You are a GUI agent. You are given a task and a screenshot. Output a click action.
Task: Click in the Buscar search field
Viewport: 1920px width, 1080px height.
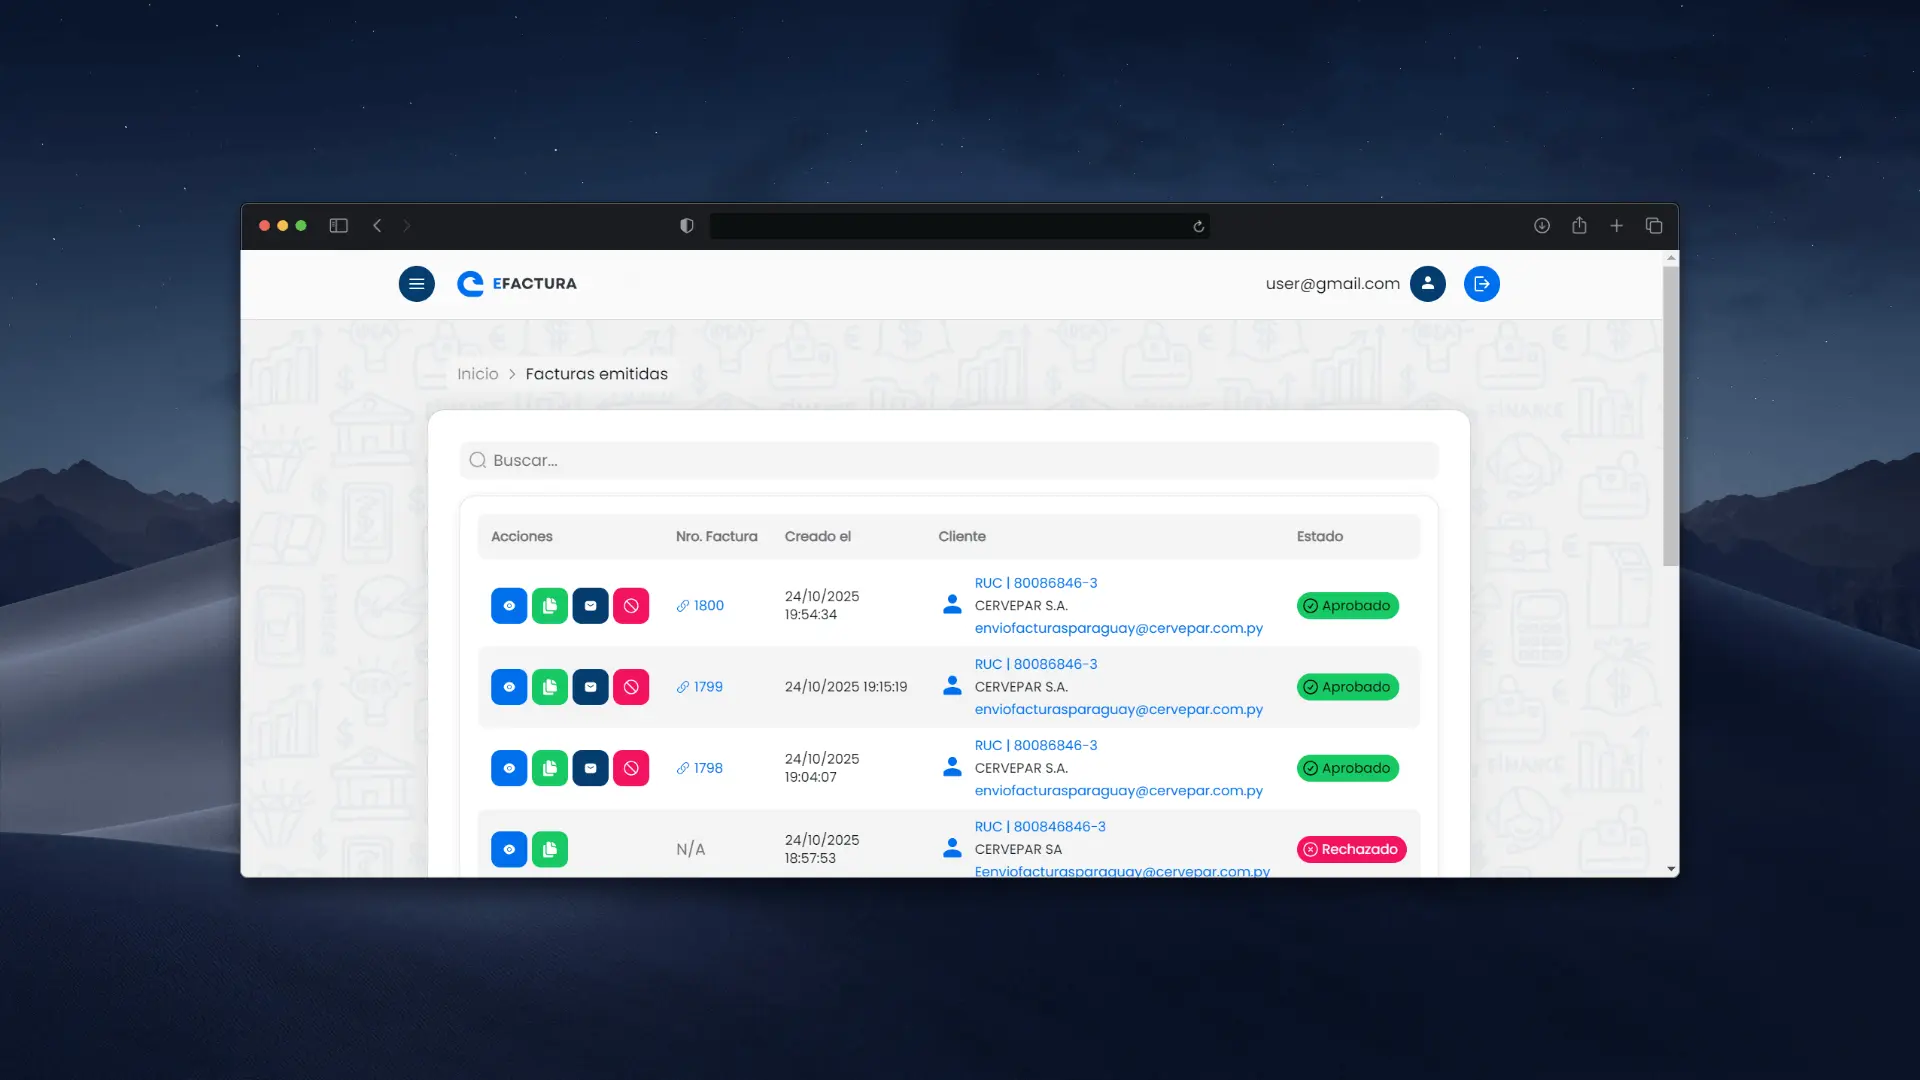[x=948, y=460]
